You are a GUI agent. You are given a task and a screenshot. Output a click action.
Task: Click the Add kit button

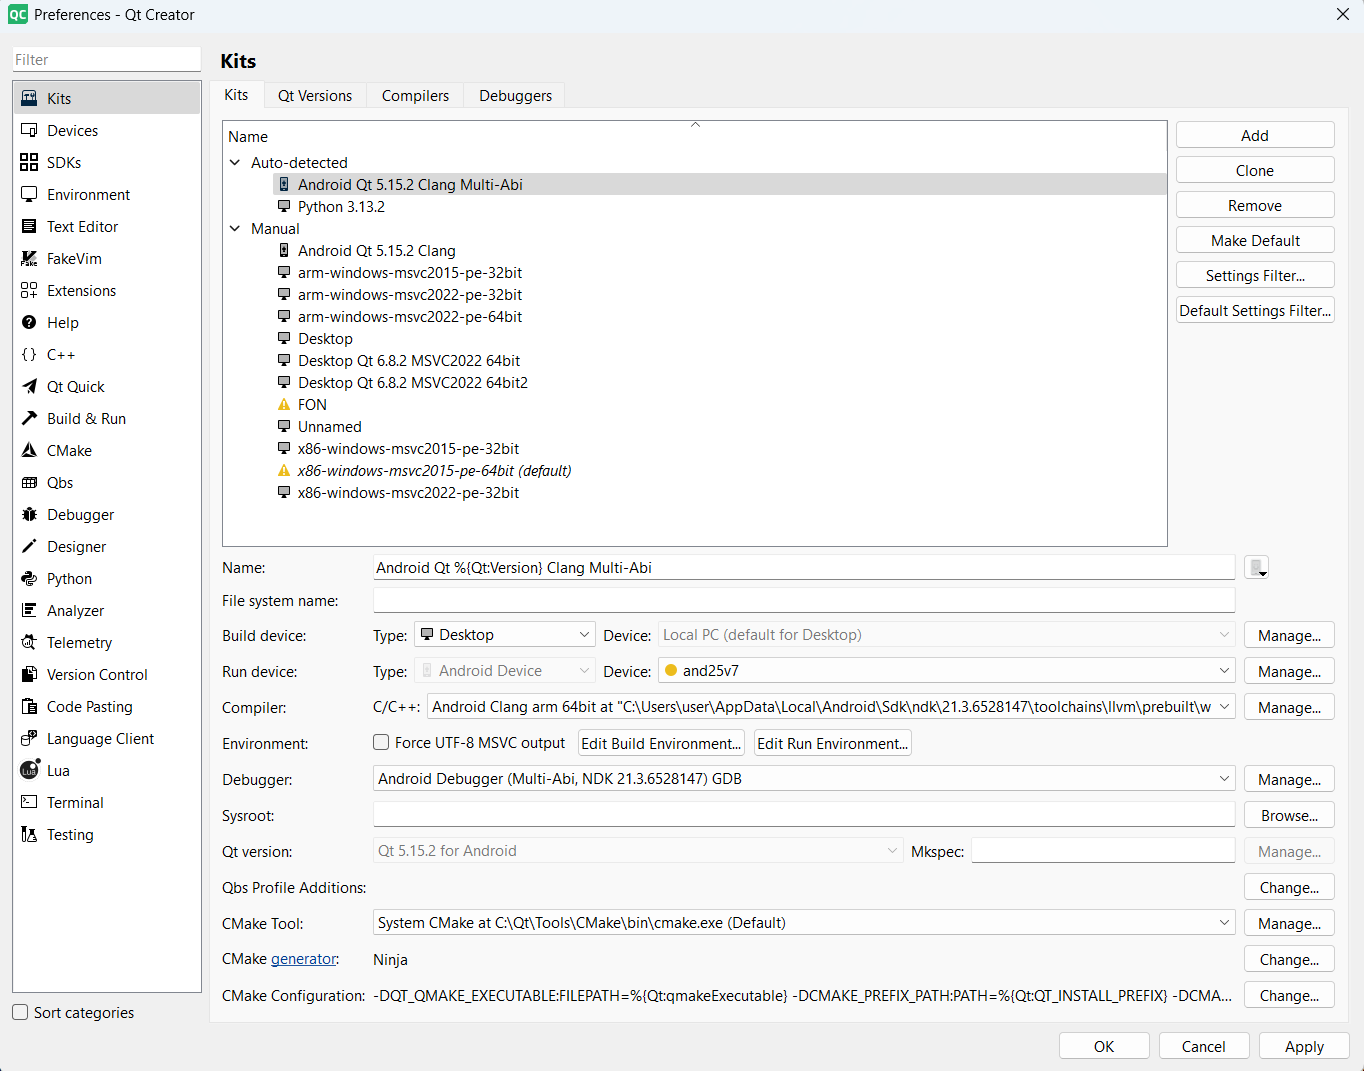1255,135
